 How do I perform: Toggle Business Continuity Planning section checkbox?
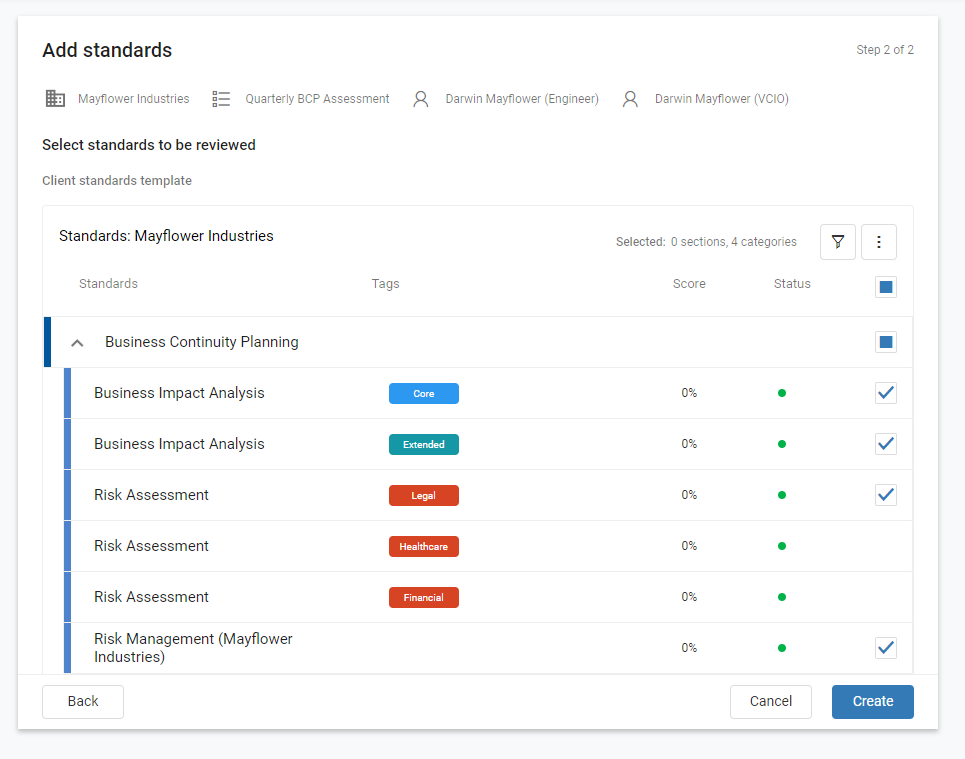(x=886, y=342)
